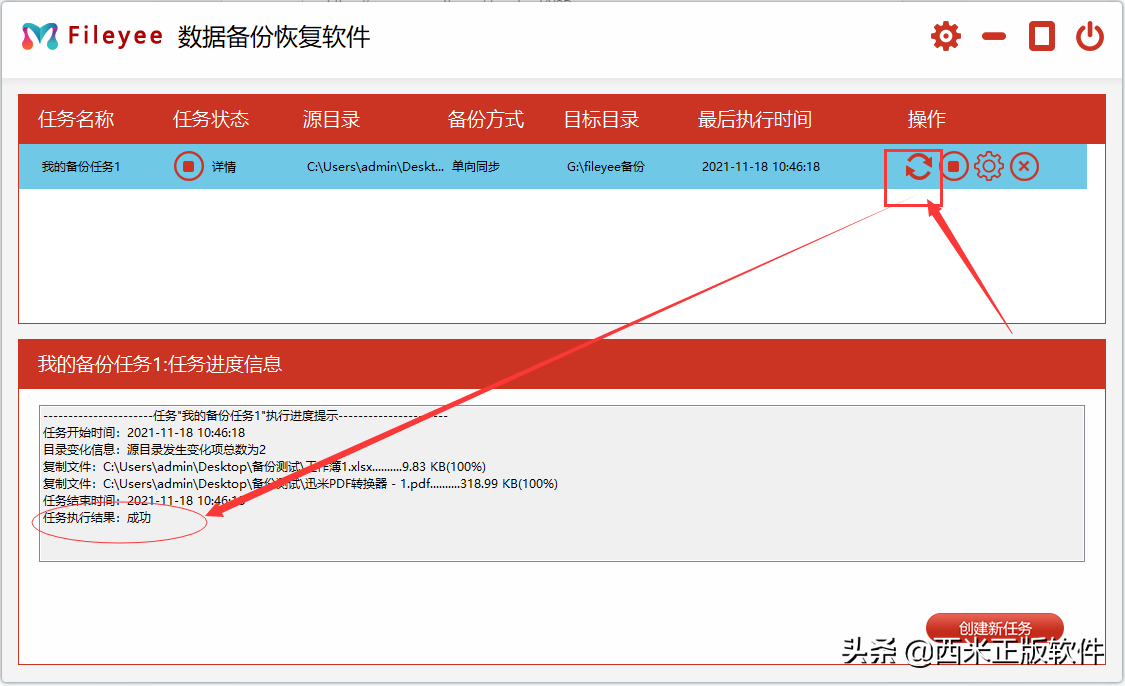
Task: Click the 操作 column header
Action: [x=926, y=119]
